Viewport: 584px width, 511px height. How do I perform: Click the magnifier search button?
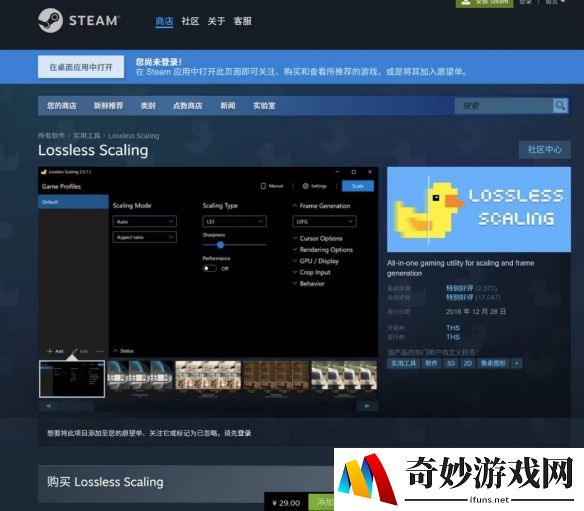[x=560, y=106]
